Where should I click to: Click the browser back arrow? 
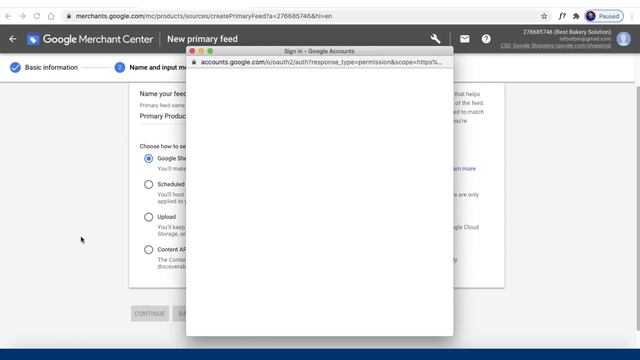click(8, 16)
